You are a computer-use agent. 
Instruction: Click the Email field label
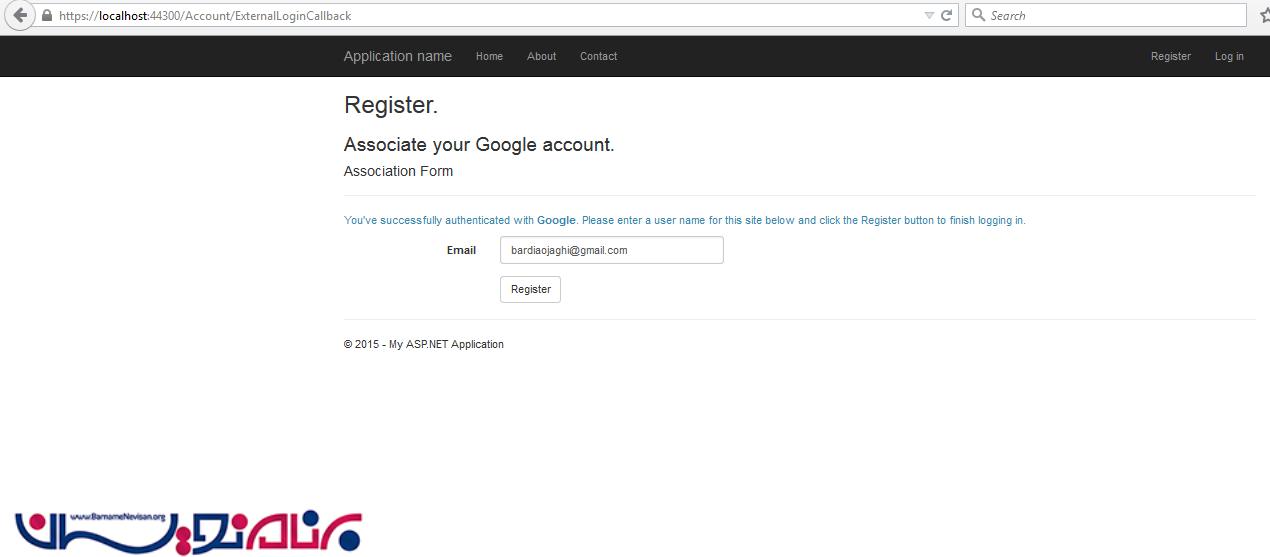tap(461, 250)
